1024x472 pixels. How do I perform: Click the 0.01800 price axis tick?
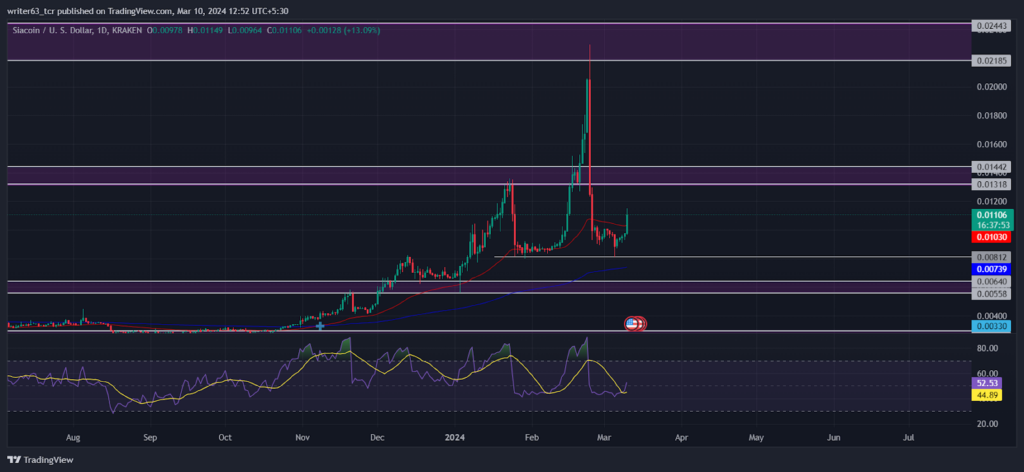991,116
